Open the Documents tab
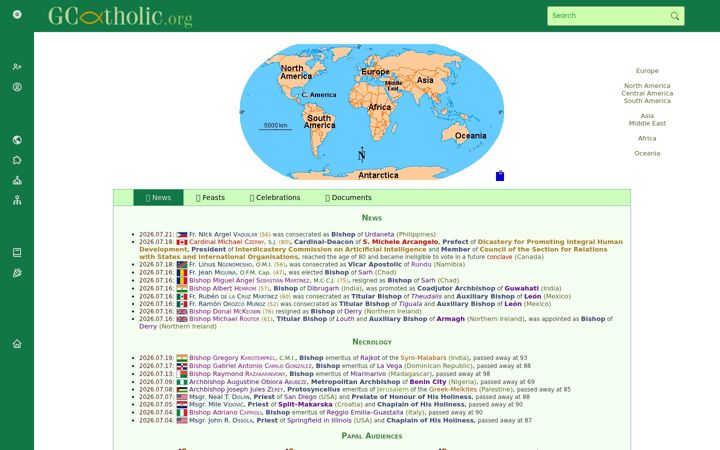This screenshot has height=450, width=720. (x=349, y=197)
